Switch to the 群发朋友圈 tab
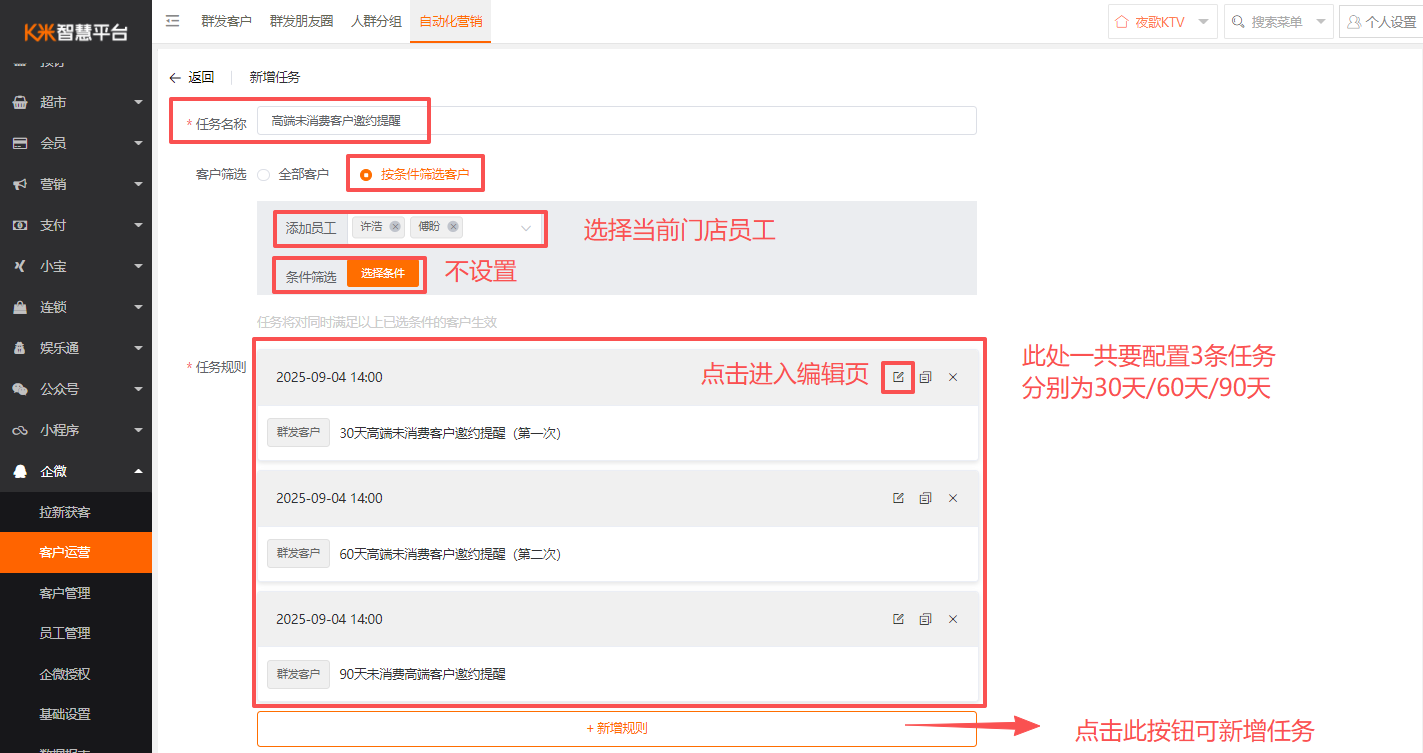Image resolution: width=1423 pixels, height=753 pixels. pos(301,21)
